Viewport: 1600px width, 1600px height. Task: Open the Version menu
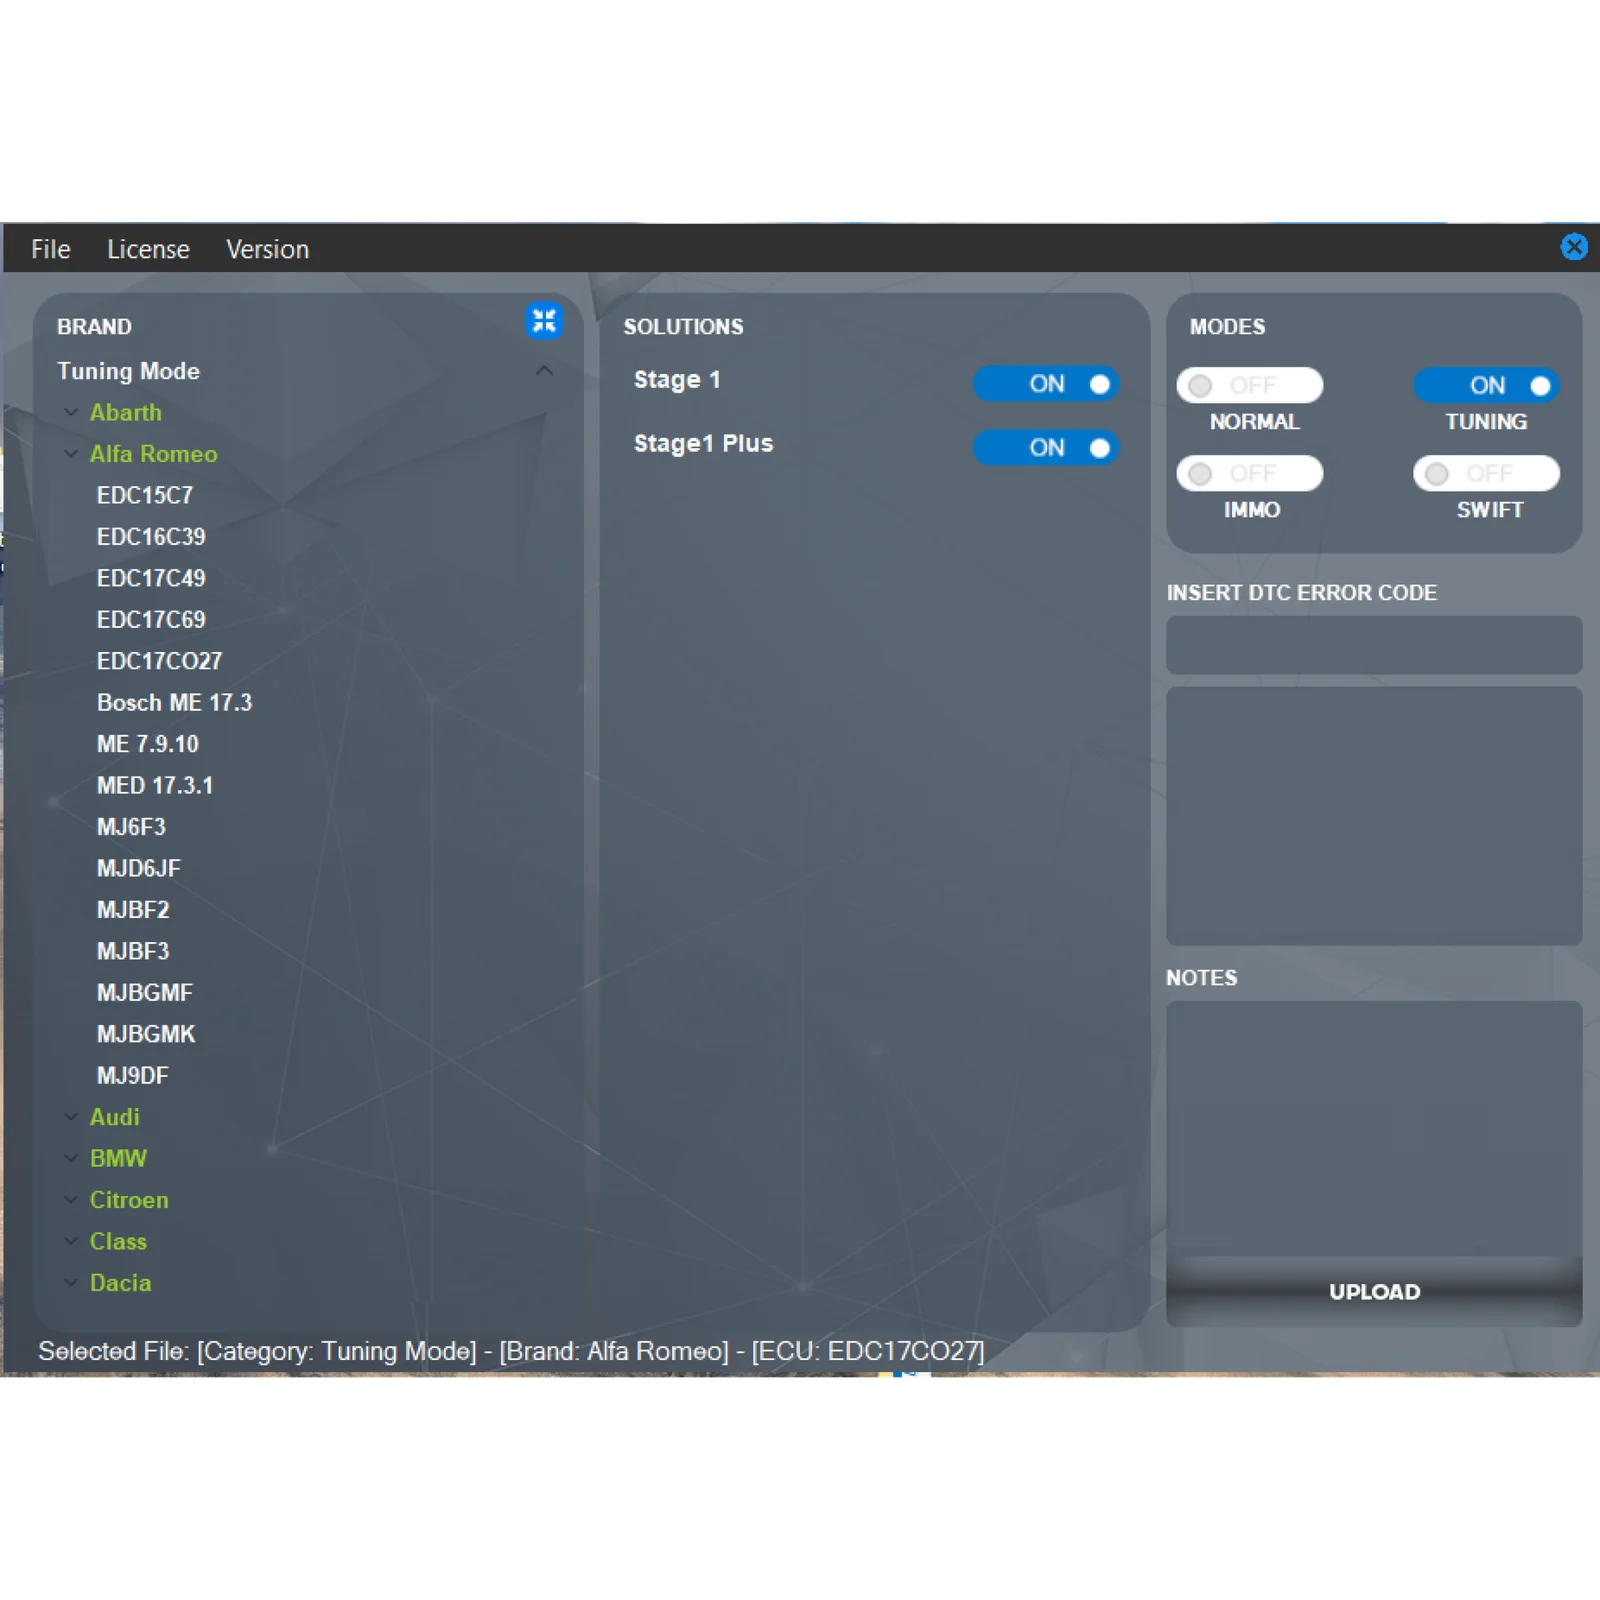(267, 249)
